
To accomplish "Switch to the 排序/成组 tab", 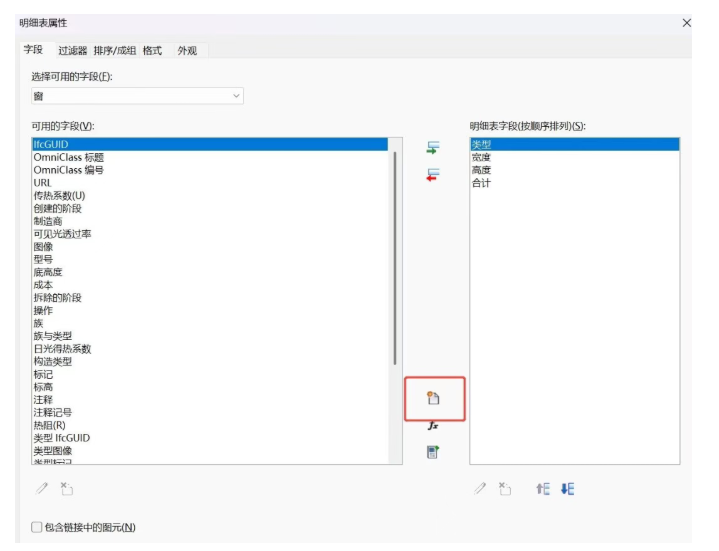I will coord(115,50).
